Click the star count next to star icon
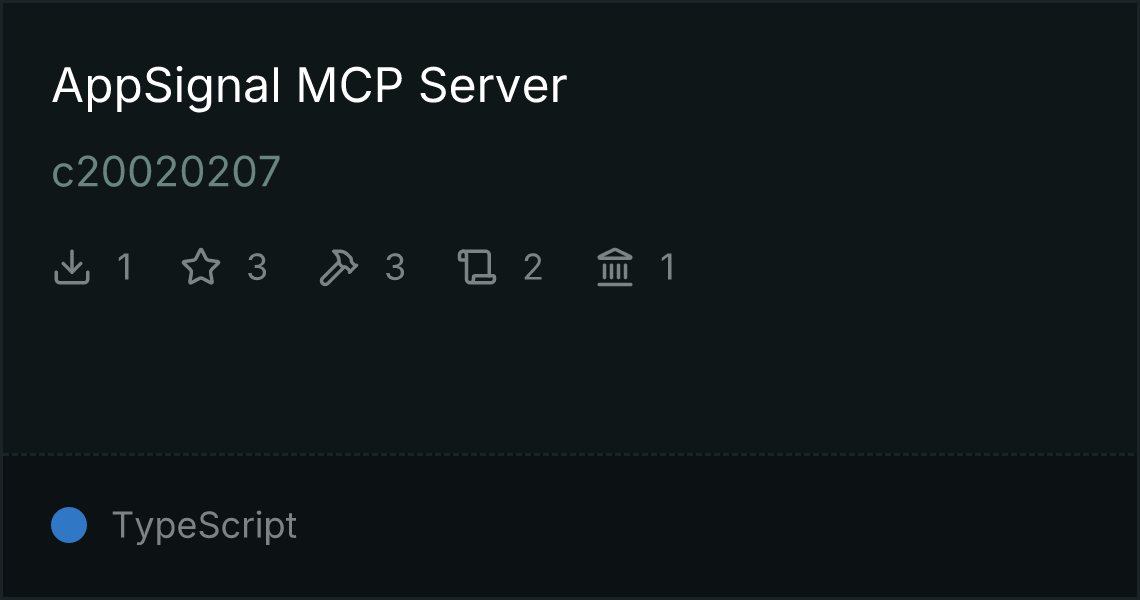Viewport: 1140px width, 600px height. [257, 267]
